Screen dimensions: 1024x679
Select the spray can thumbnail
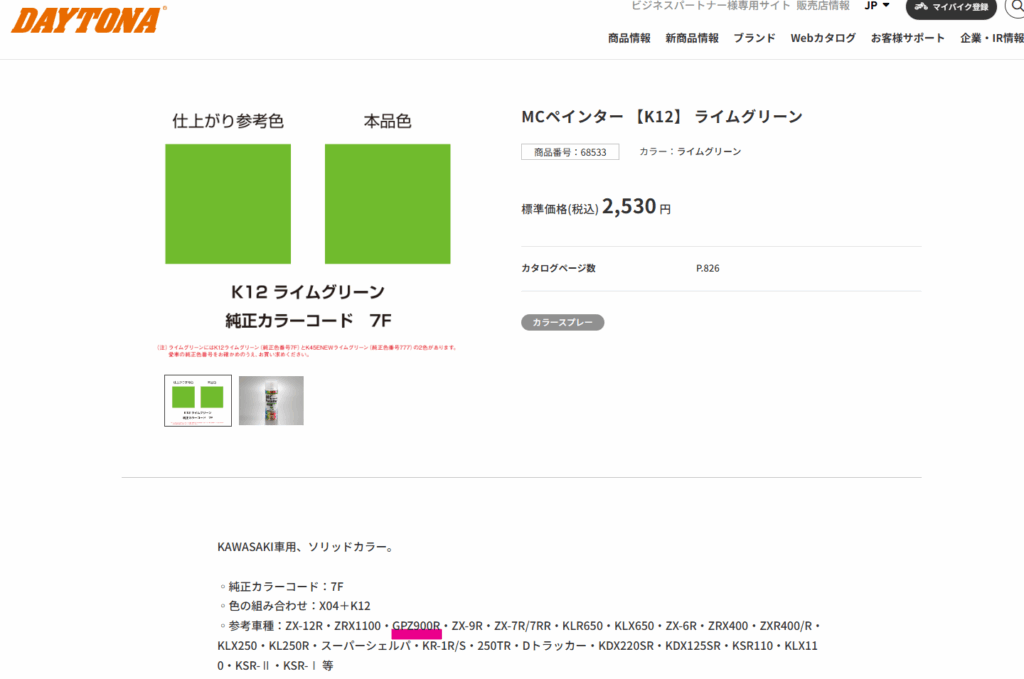pos(271,400)
